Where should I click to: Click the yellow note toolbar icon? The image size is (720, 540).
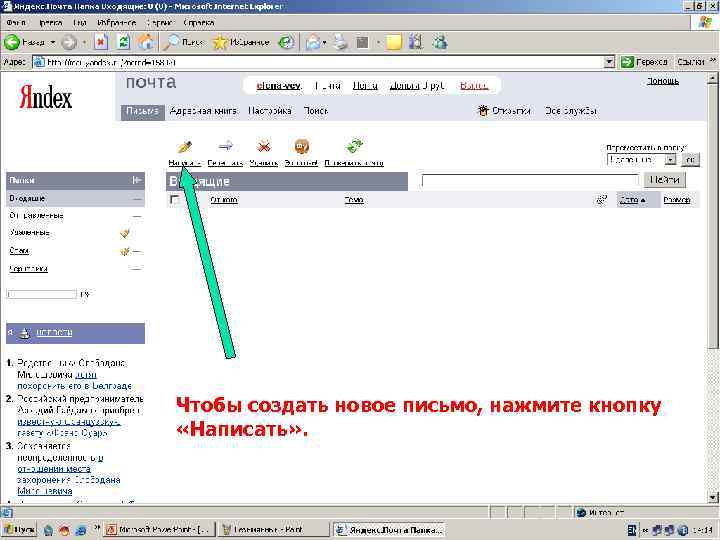tap(394, 43)
